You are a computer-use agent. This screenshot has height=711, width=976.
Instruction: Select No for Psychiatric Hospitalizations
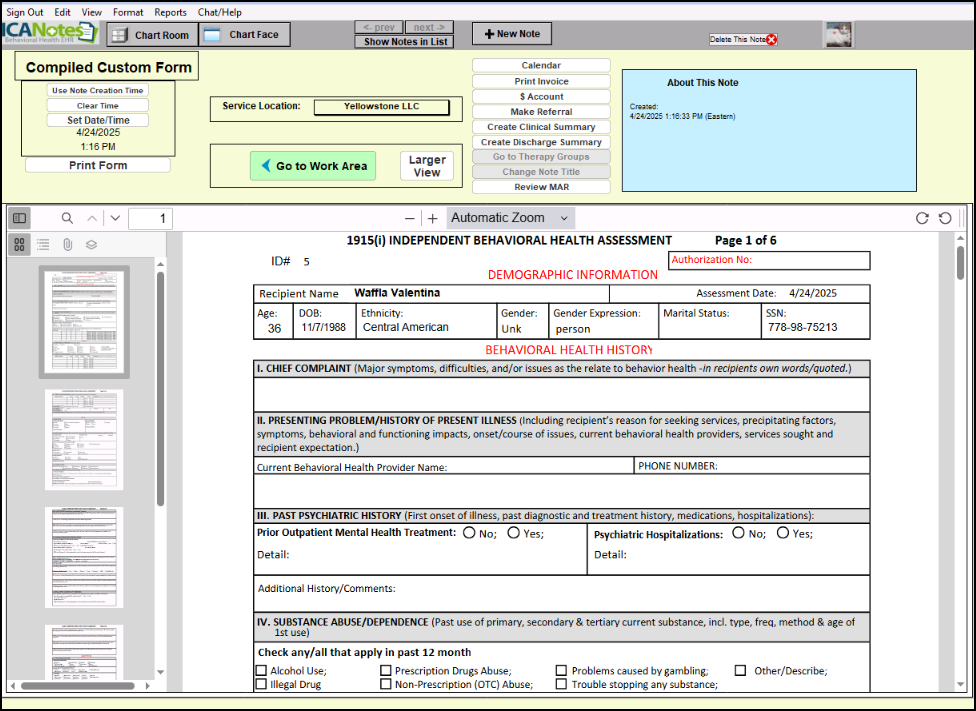click(738, 533)
